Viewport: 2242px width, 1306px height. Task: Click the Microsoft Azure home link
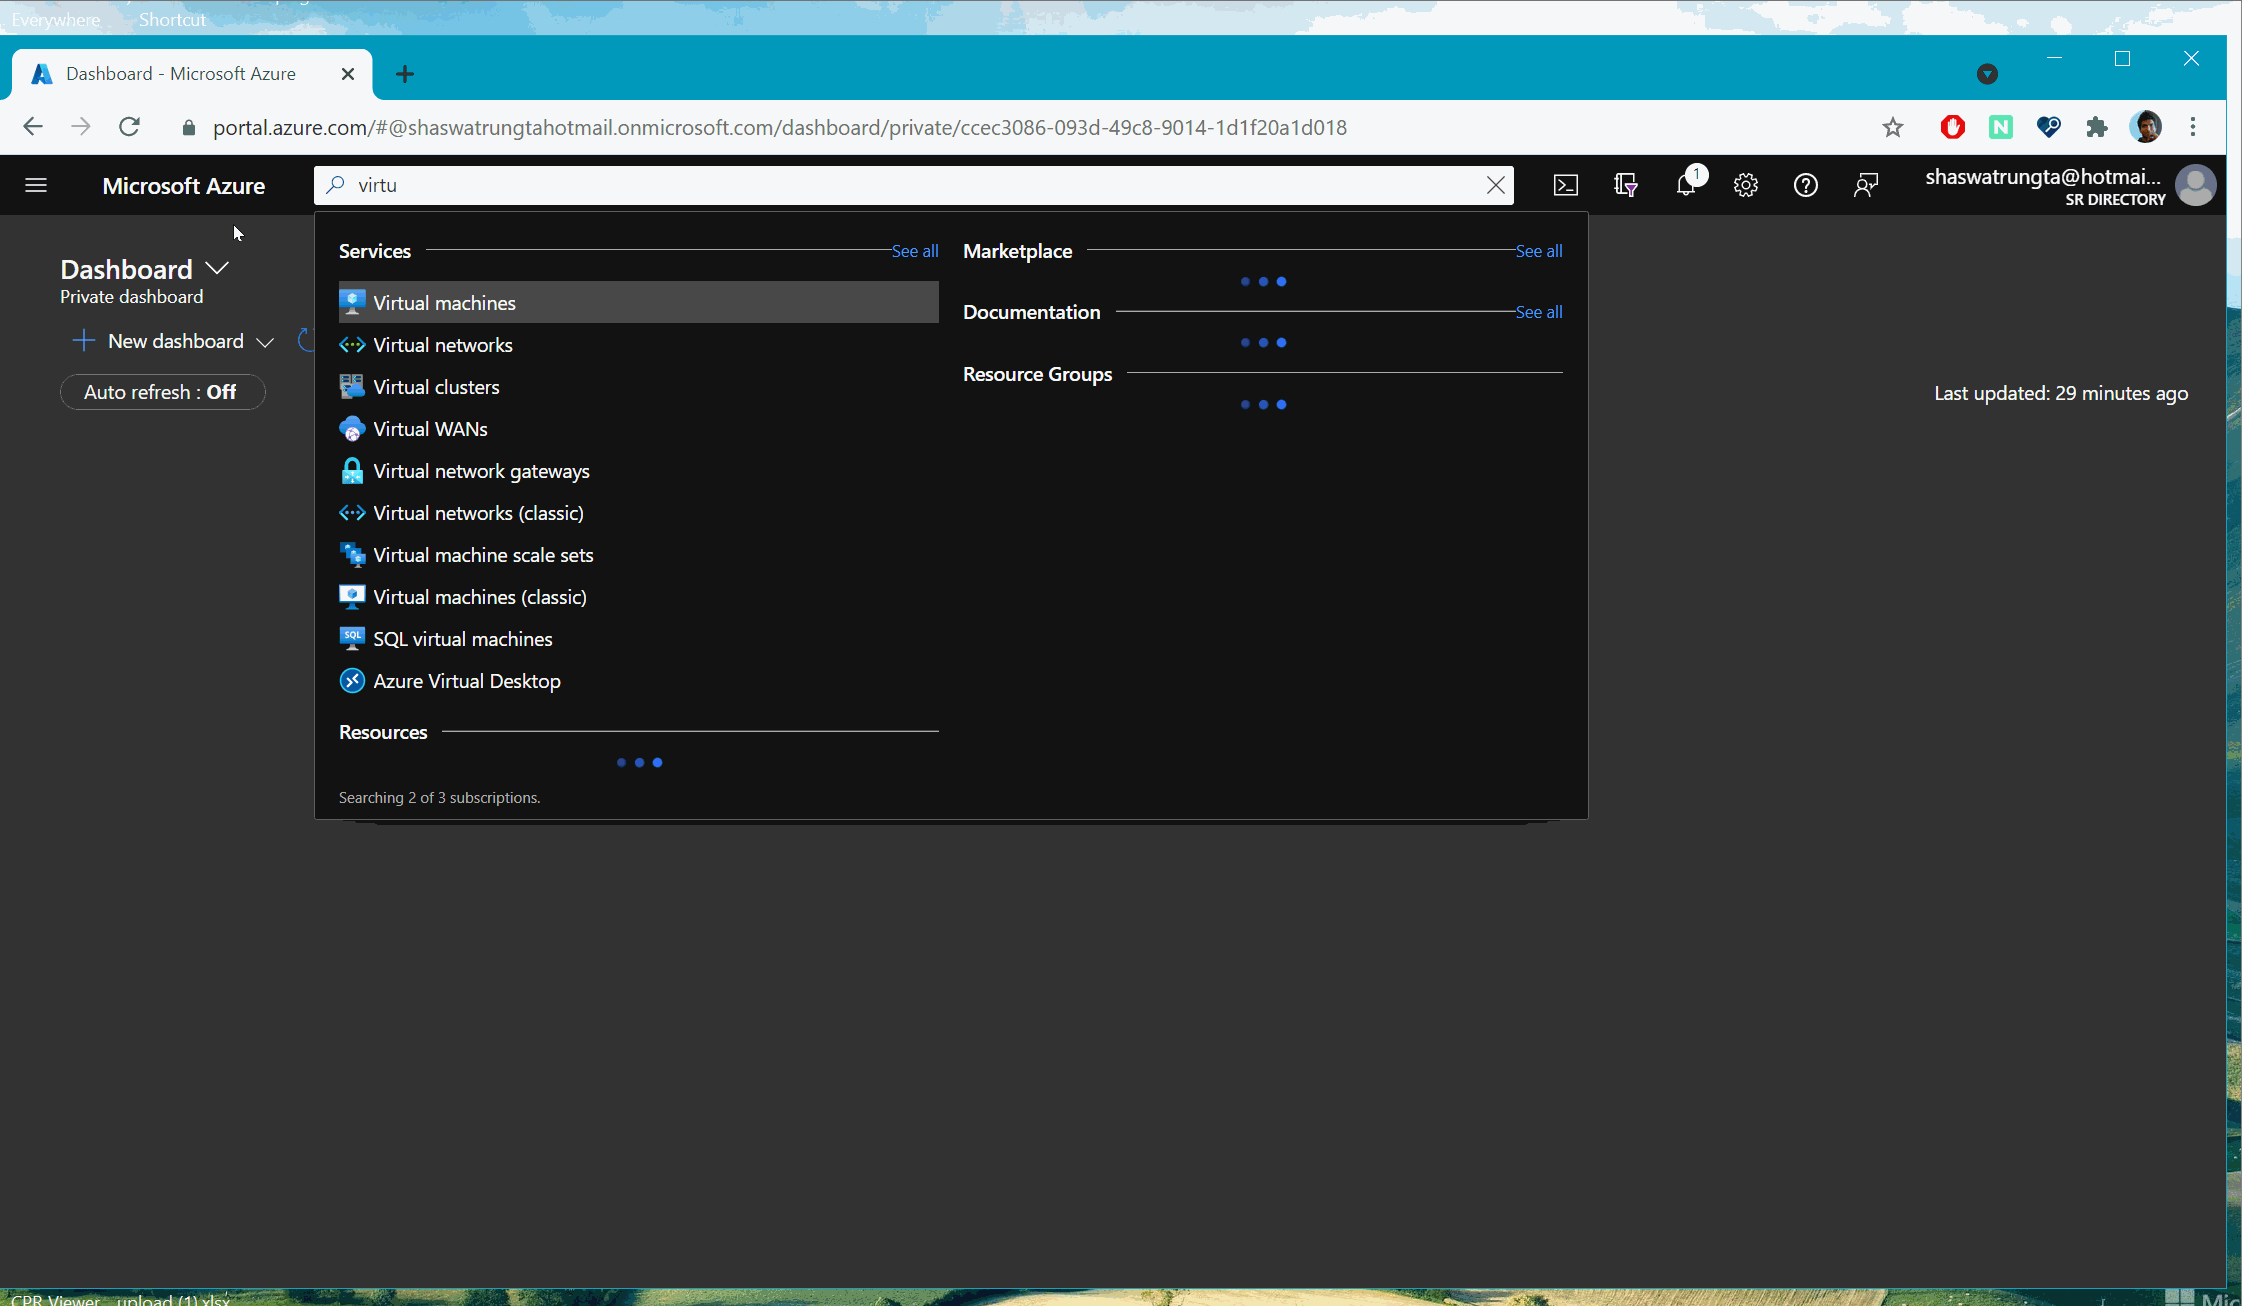tap(184, 186)
